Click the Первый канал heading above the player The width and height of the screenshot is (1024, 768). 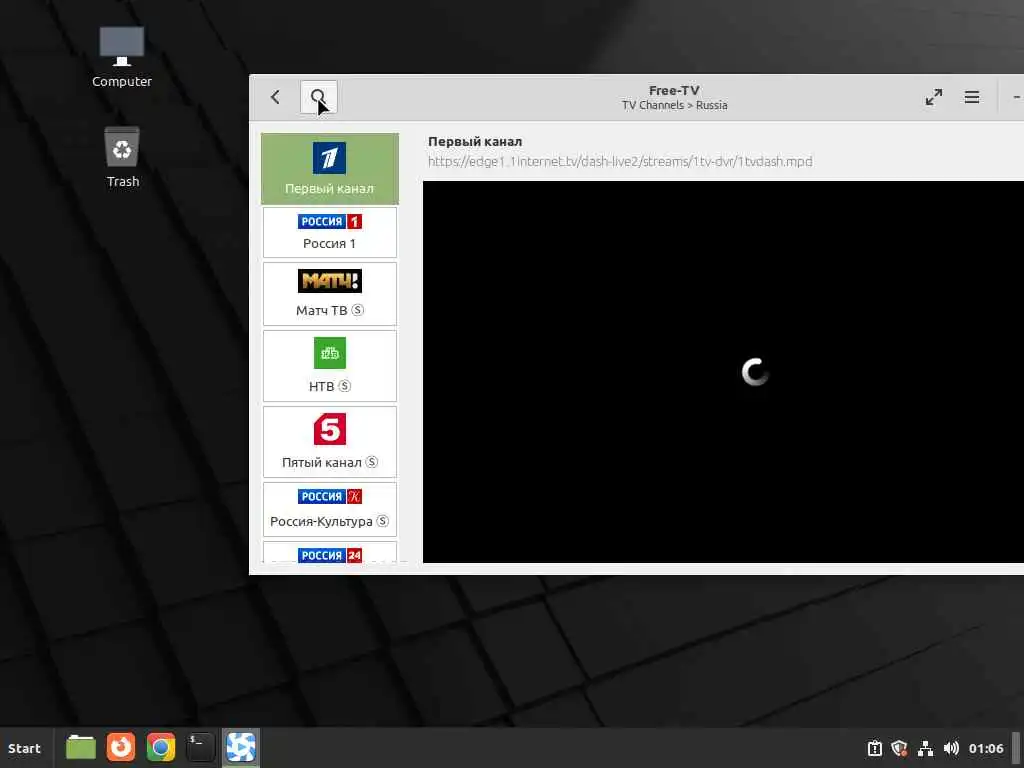[475, 142]
